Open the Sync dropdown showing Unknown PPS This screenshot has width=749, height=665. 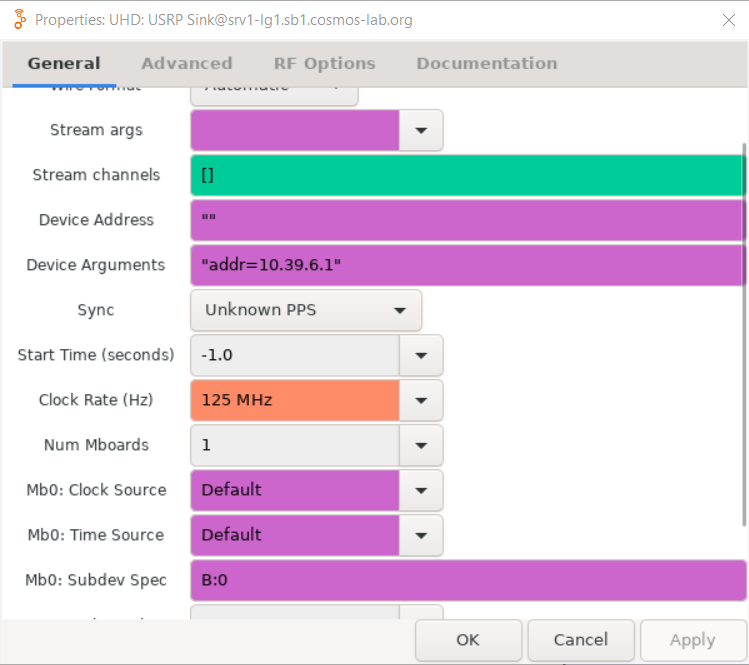click(306, 310)
